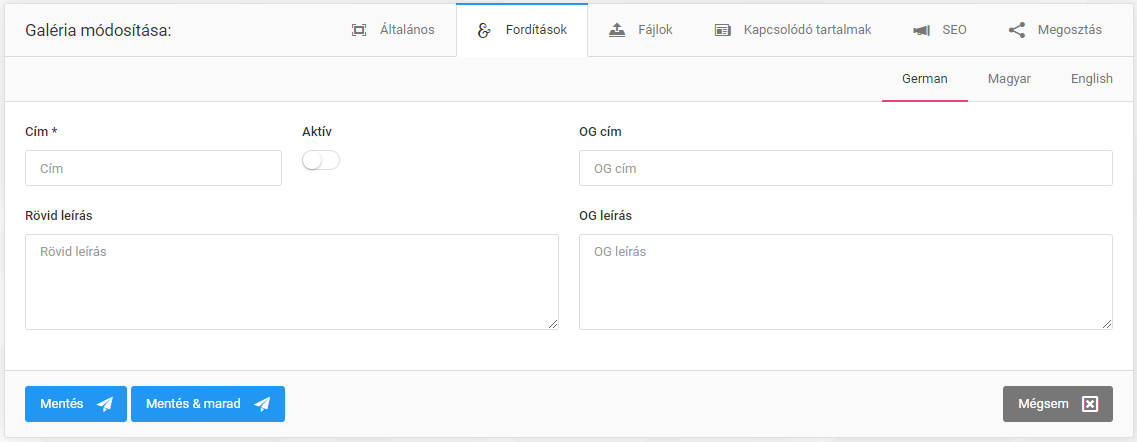Select the Fordítások tab
1137x442 pixels.
(521, 30)
